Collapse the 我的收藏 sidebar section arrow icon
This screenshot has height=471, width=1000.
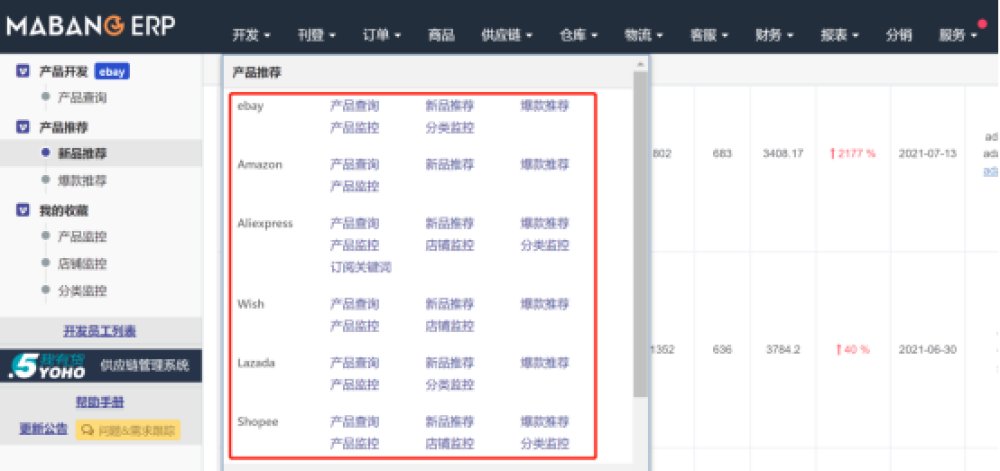click(22, 210)
